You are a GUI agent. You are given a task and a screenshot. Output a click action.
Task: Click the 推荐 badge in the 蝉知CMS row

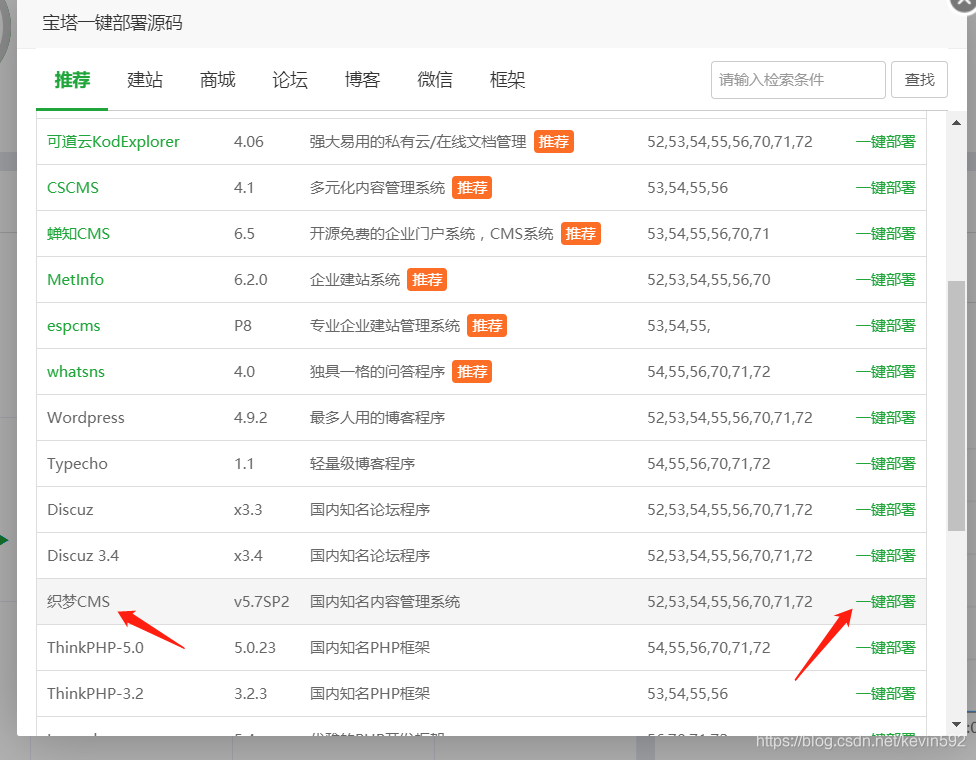tap(581, 234)
